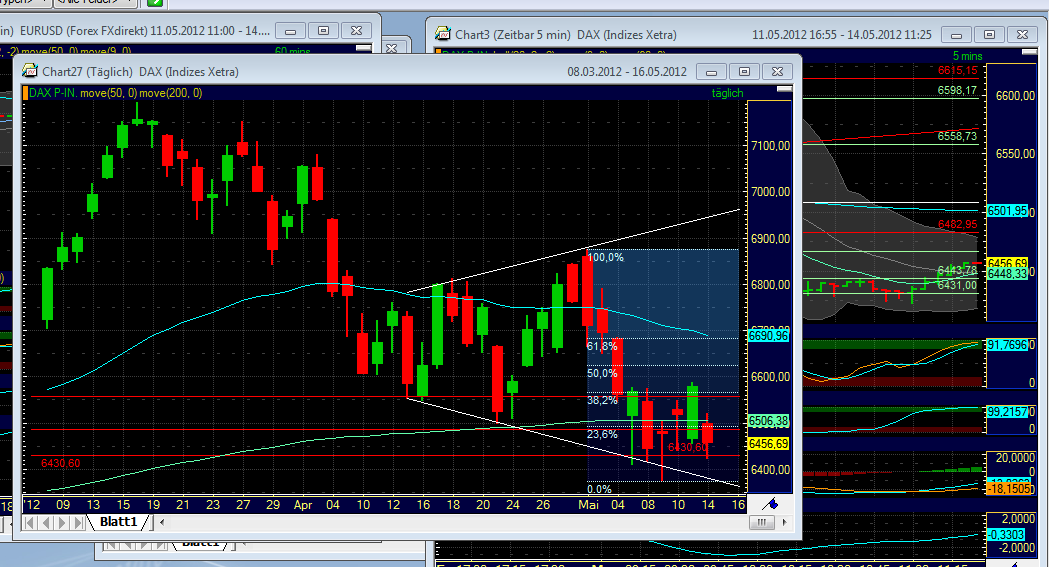Viewport: 1049px width, 567px height.
Task: Click the 6506,38 price tag on Chart27 axis
Action: (x=769, y=421)
